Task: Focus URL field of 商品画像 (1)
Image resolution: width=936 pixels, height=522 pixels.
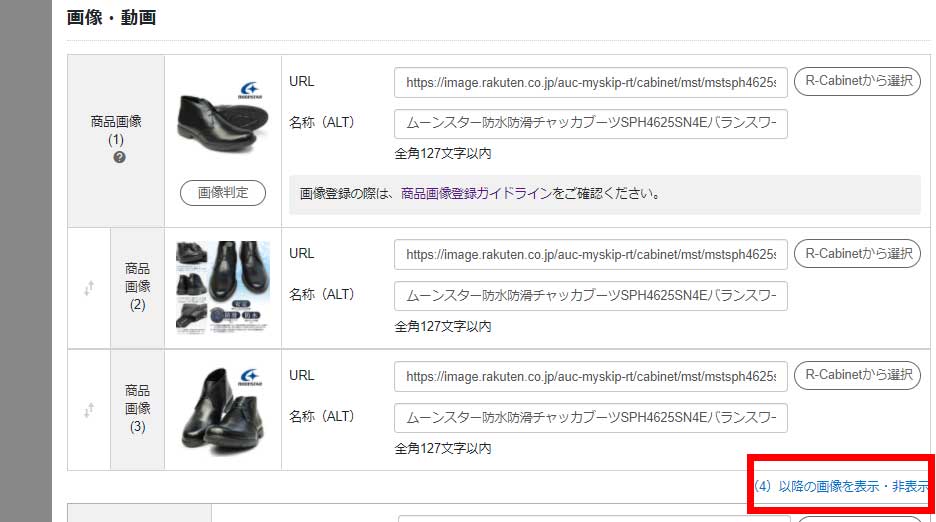Action: (590, 82)
